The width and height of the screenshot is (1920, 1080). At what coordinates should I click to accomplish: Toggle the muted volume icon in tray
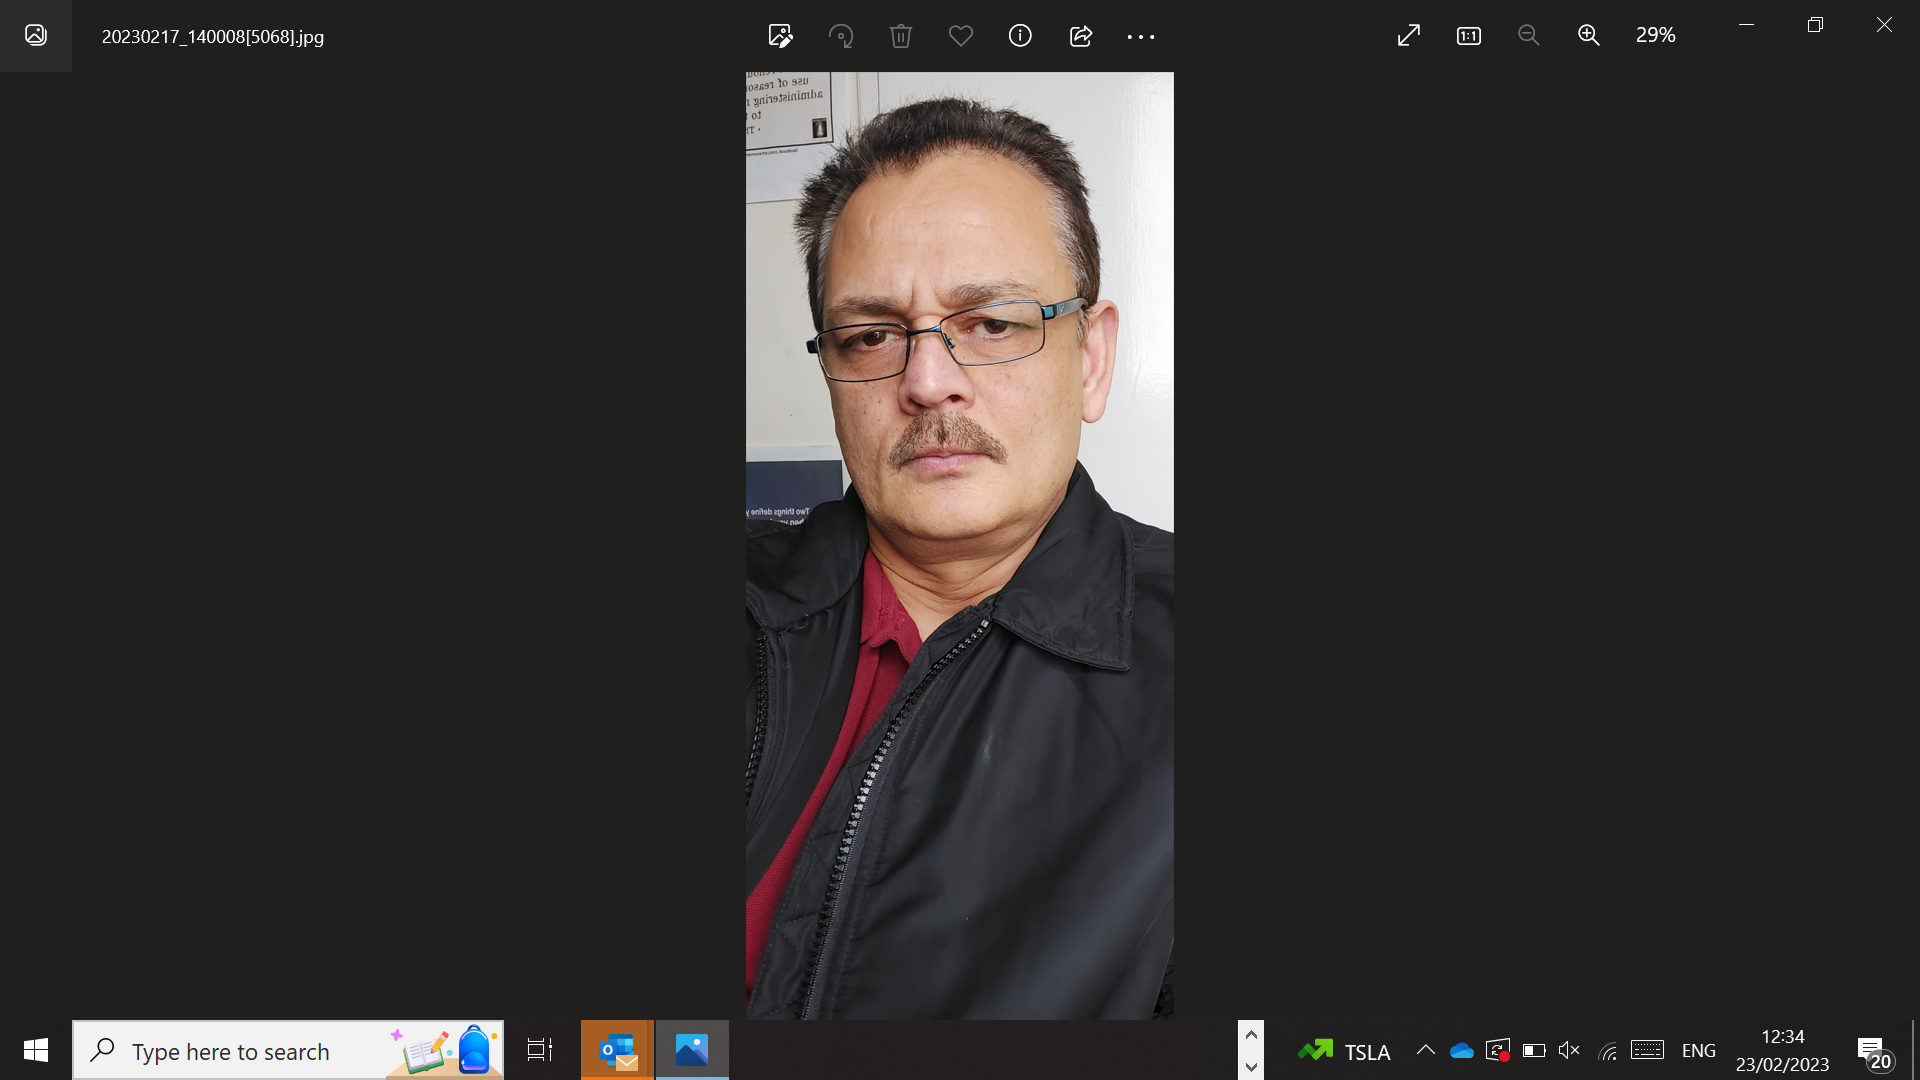pos(1569,1050)
